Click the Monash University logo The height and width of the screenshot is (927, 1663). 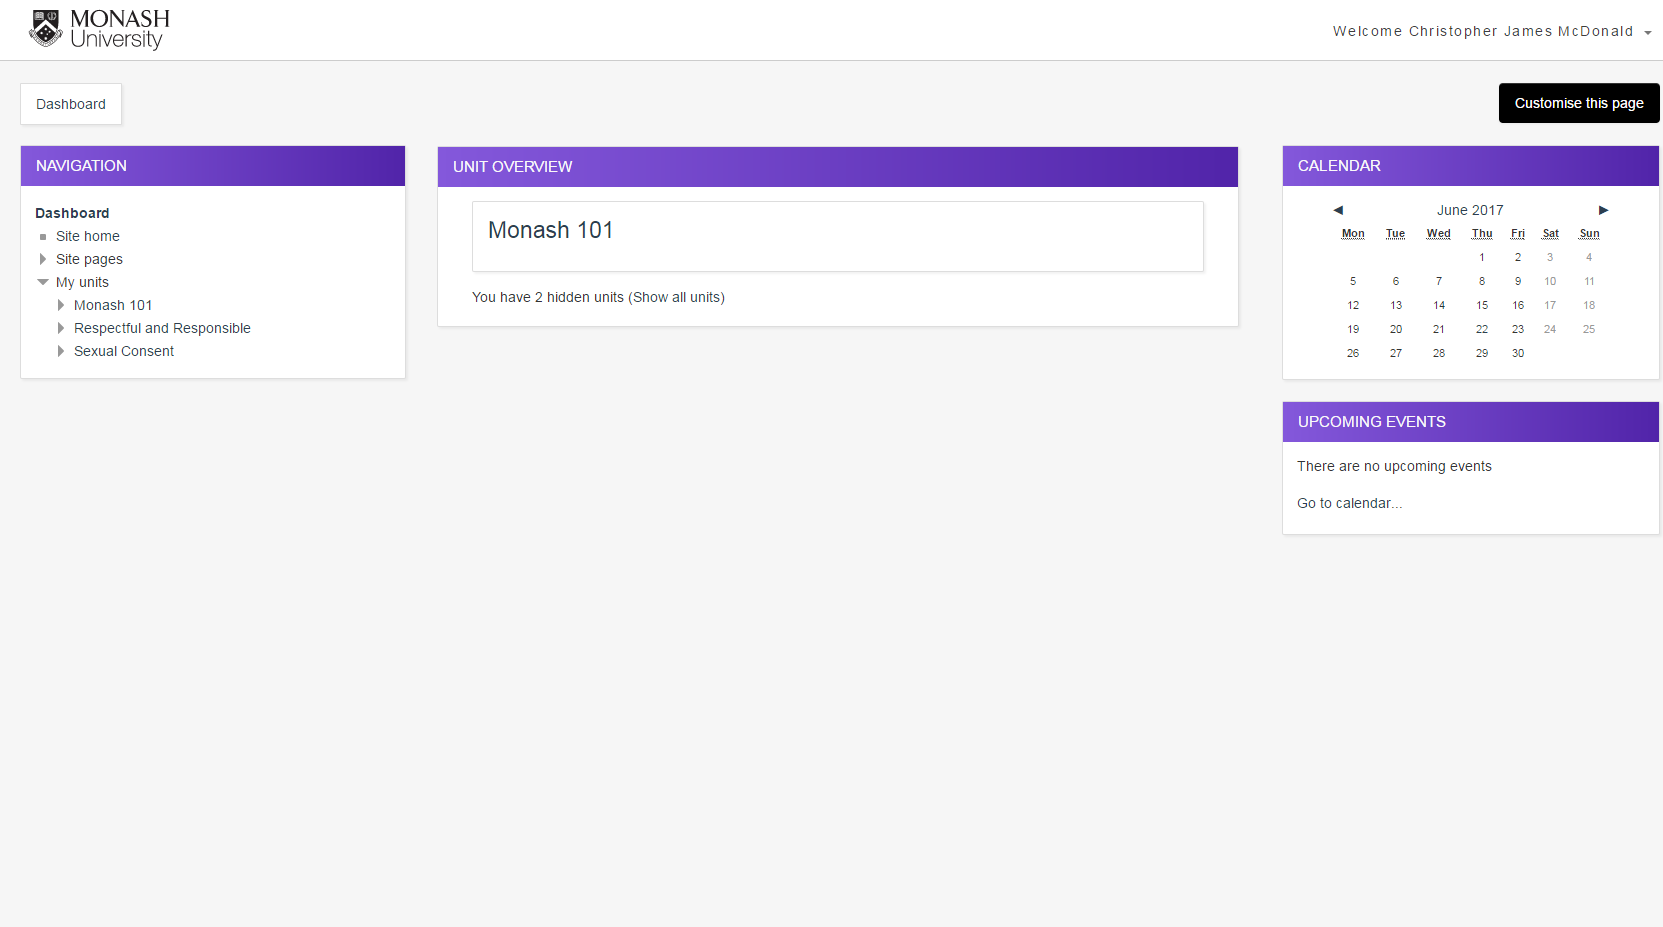pos(97,29)
